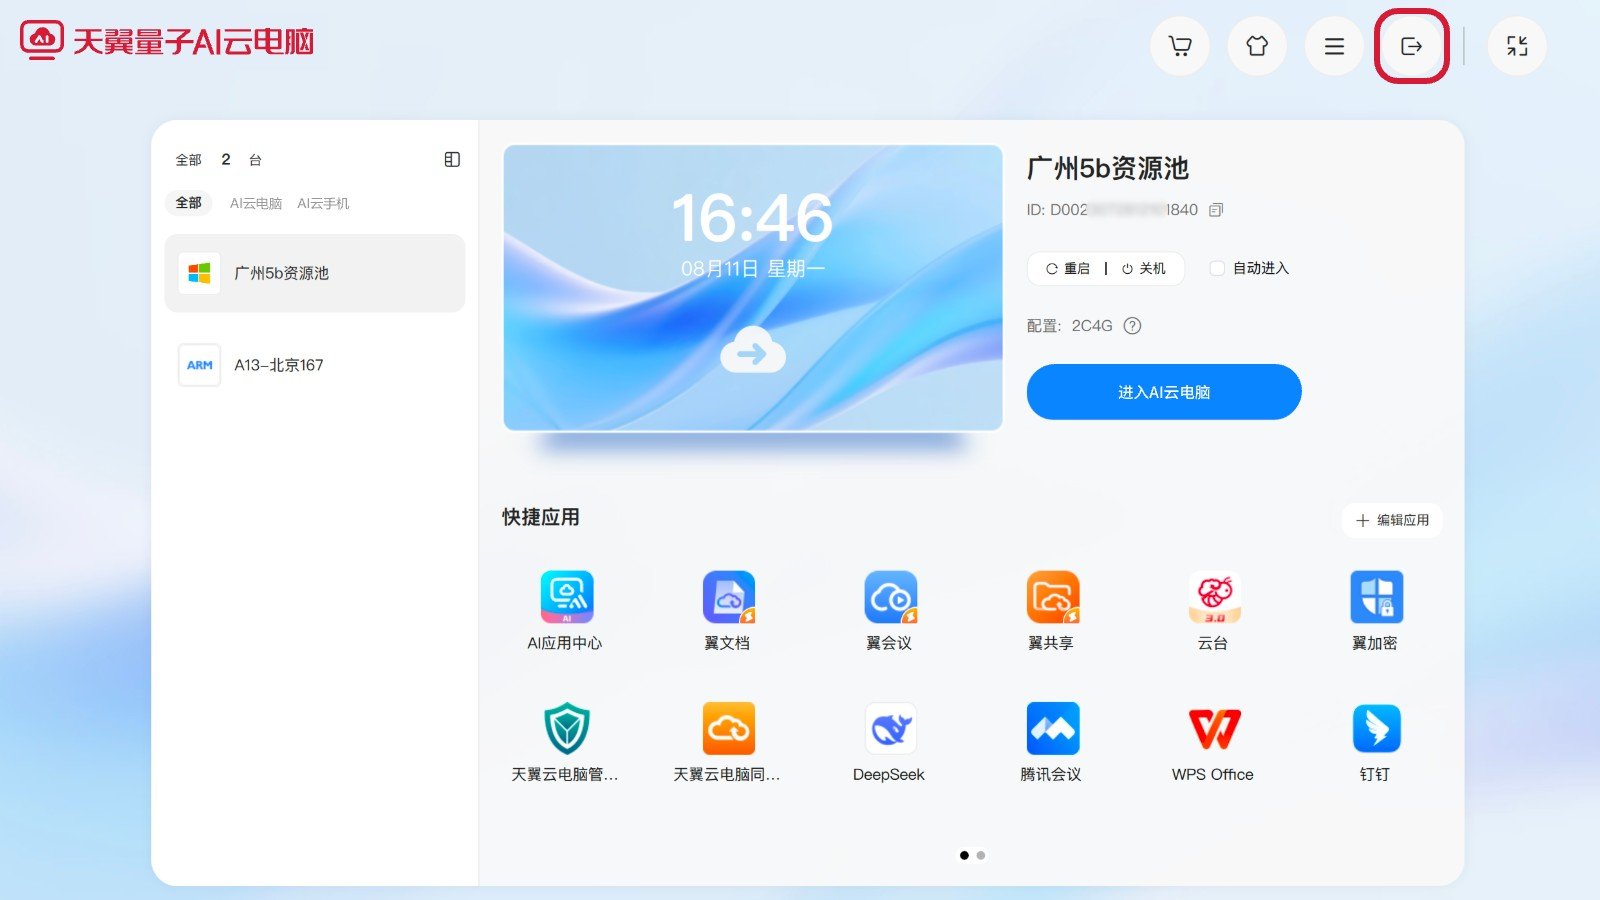
Task: Click the logout exit icon
Action: coord(1411,46)
